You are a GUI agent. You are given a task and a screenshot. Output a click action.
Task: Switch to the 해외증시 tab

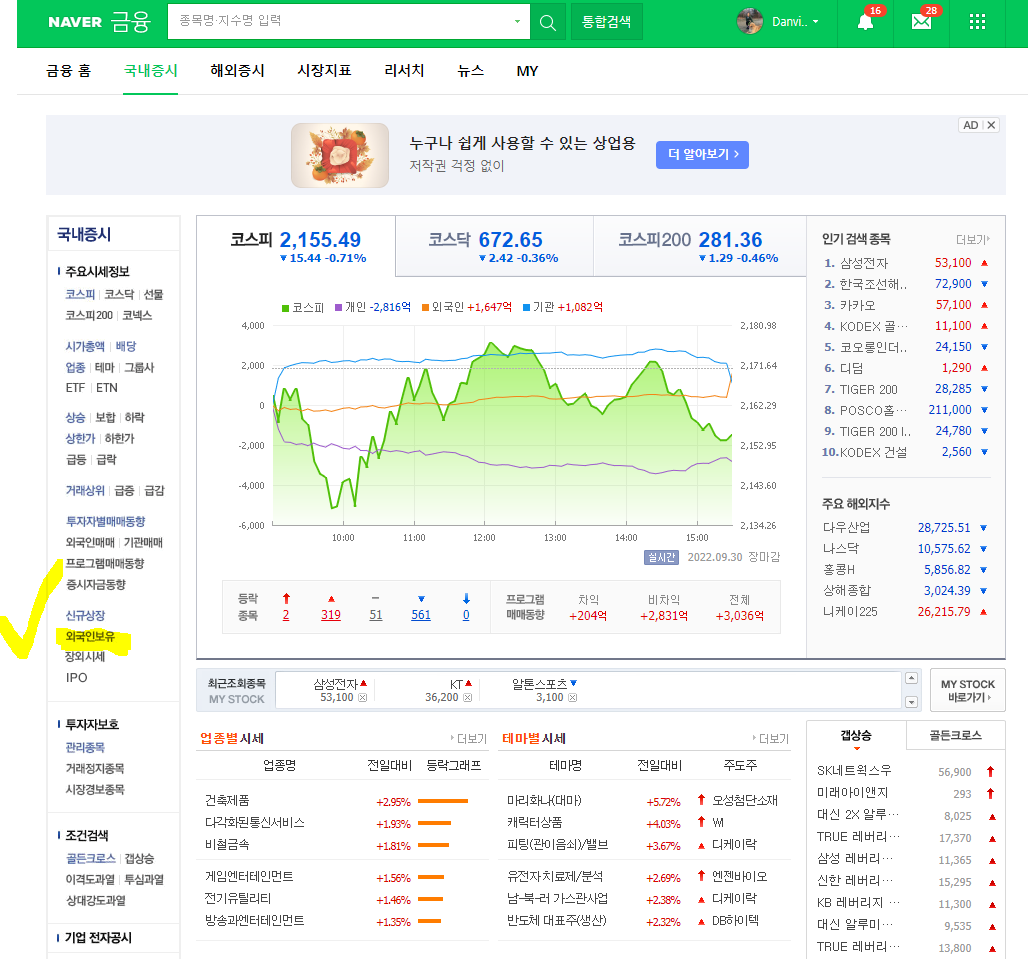(x=237, y=71)
